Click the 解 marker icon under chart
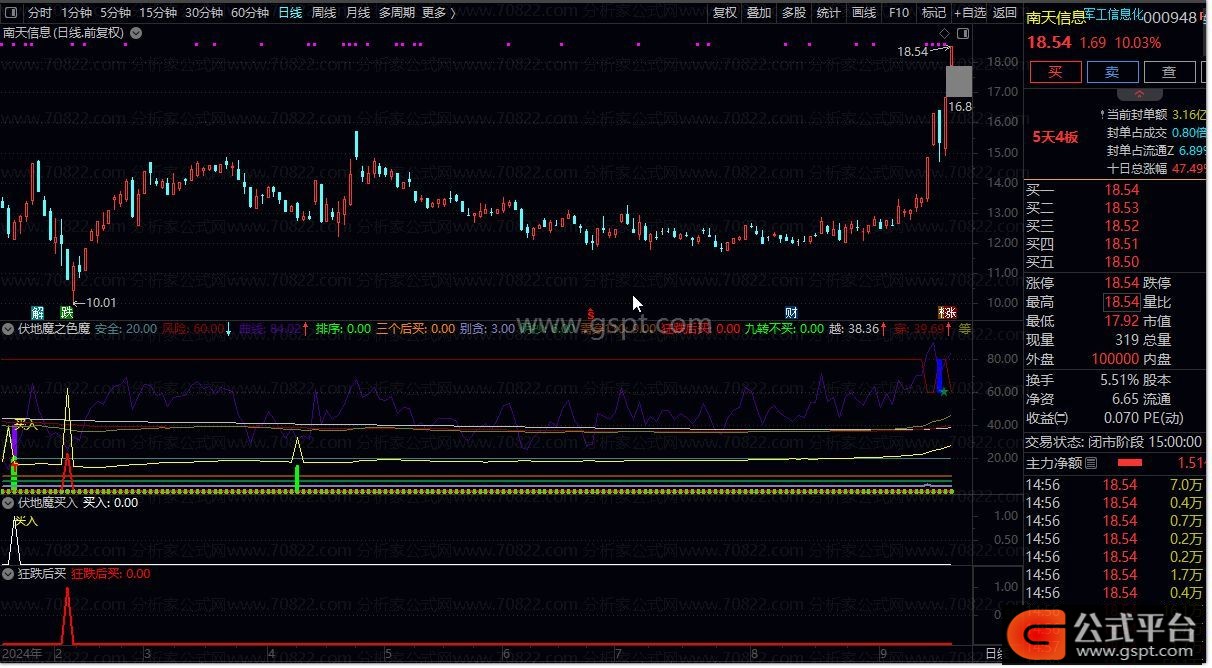 click(x=38, y=312)
